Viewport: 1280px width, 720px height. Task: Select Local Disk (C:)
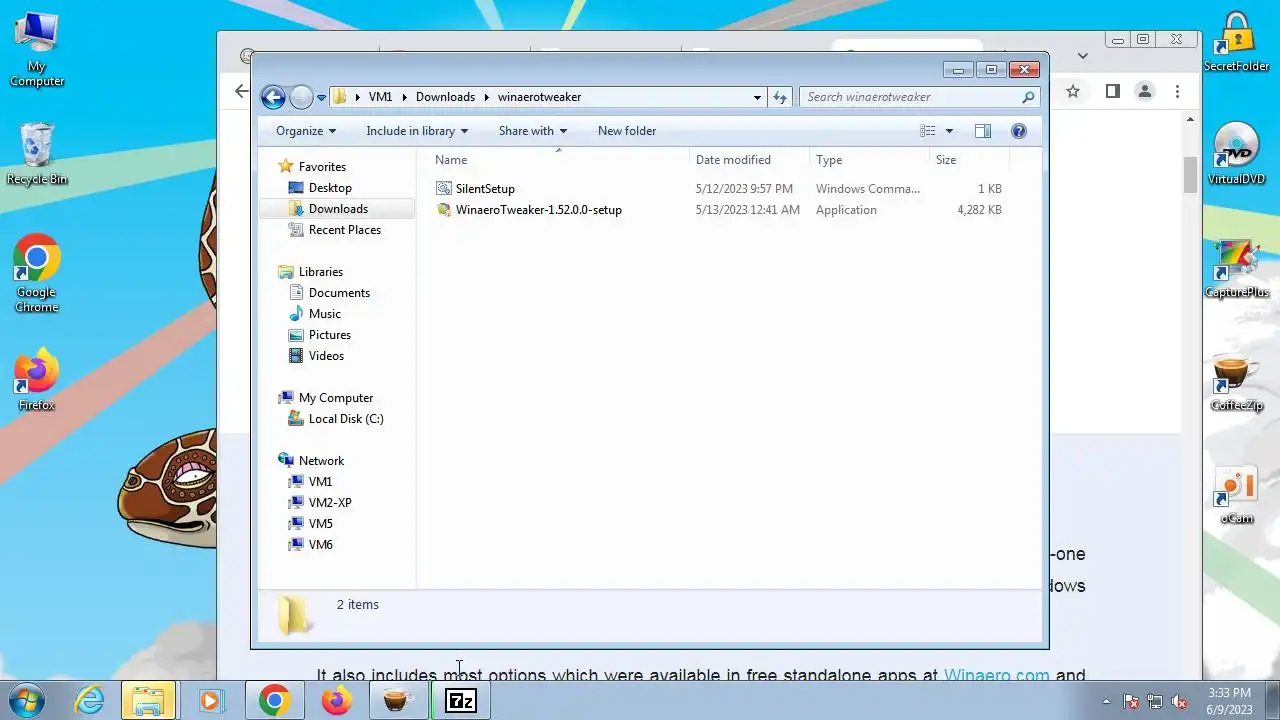[x=346, y=419]
